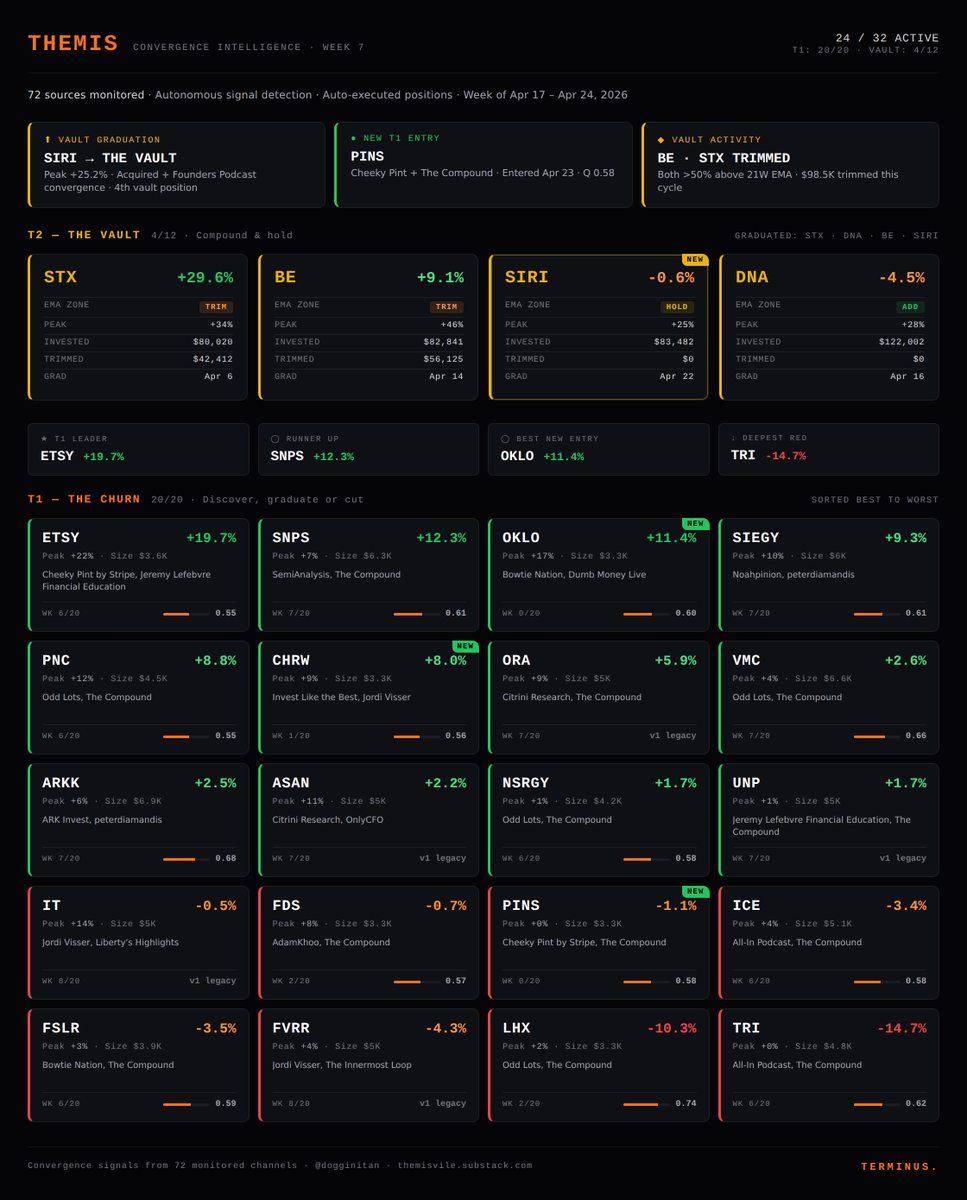
Task: Click the HOLD badge in the SIRI card
Action: pos(677,307)
